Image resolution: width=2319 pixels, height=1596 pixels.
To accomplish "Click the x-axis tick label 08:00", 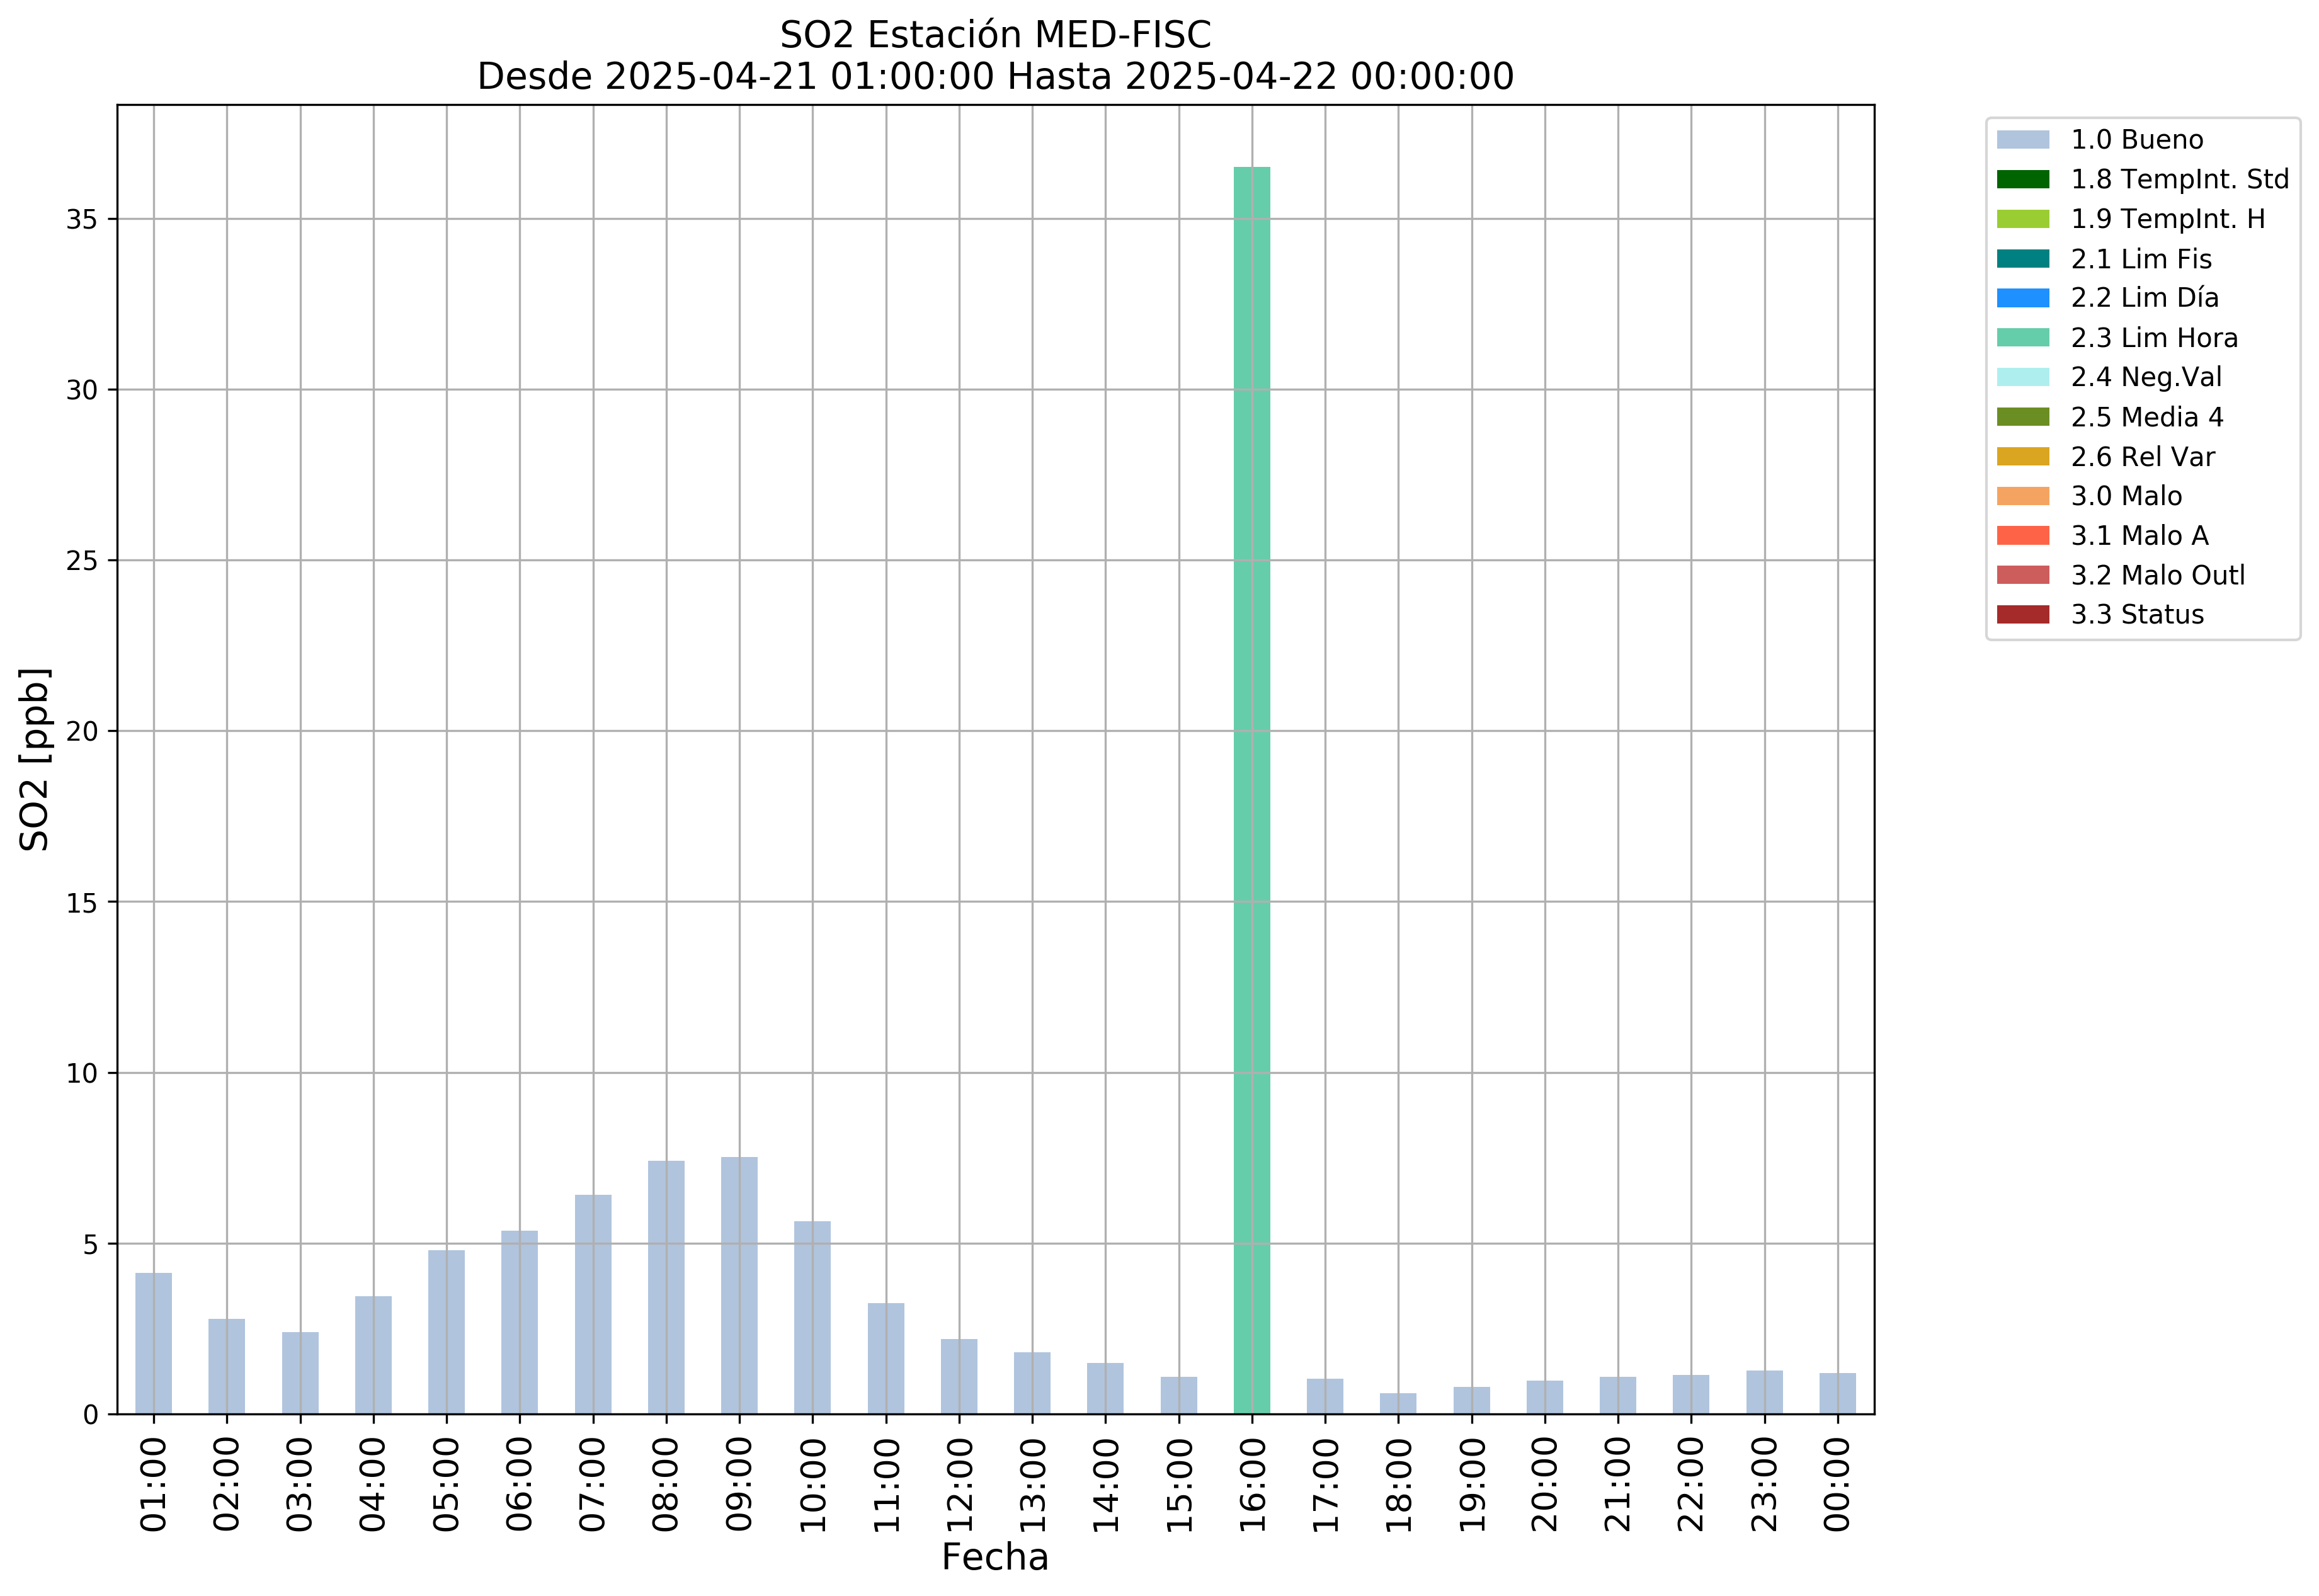I will [667, 1485].
